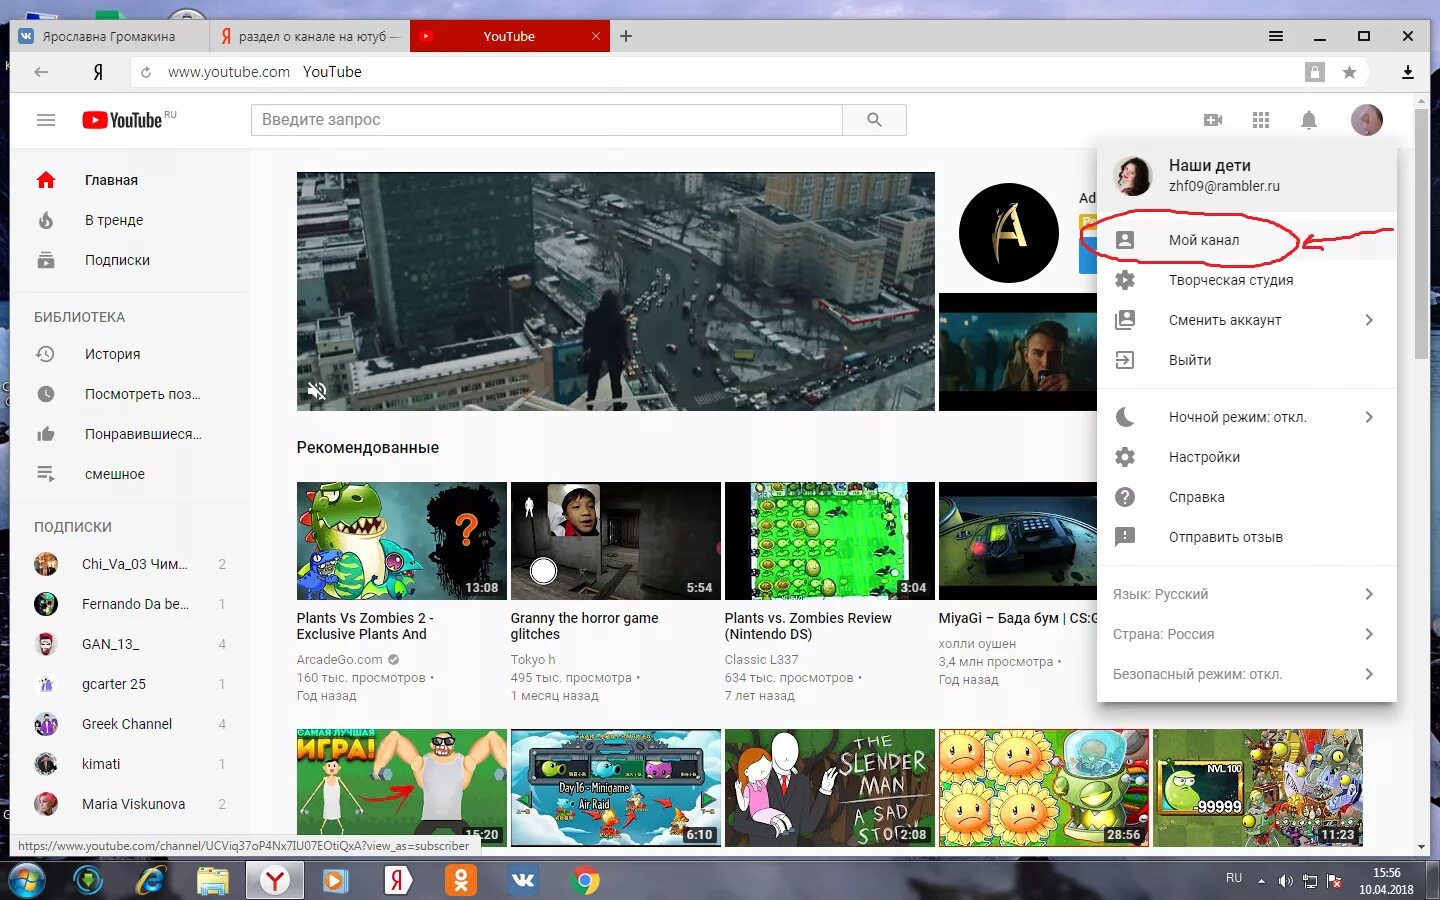Open Fernando Da be... subscription
The width and height of the screenshot is (1440, 900).
click(130, 604)
